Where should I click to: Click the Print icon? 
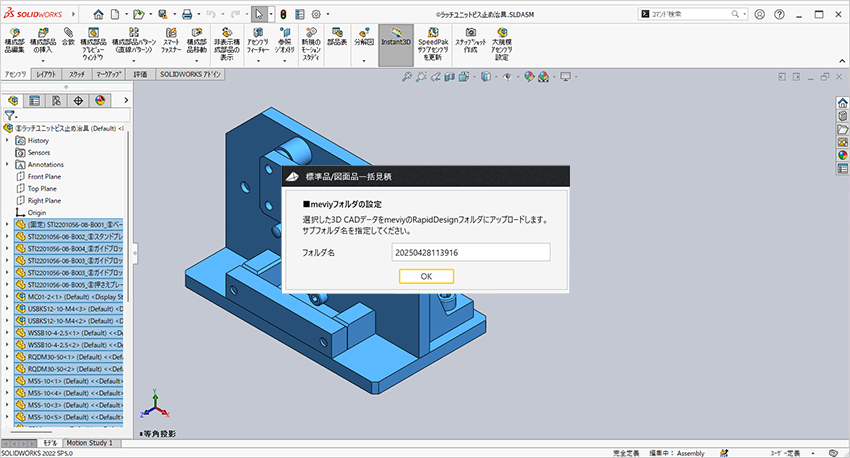click(x=187, y=14)
